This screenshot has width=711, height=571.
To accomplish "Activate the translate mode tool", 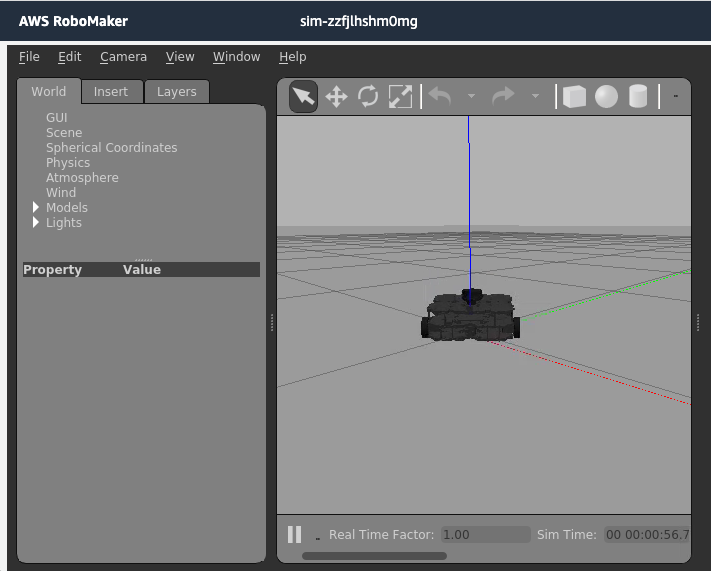I will click(336, 97).
